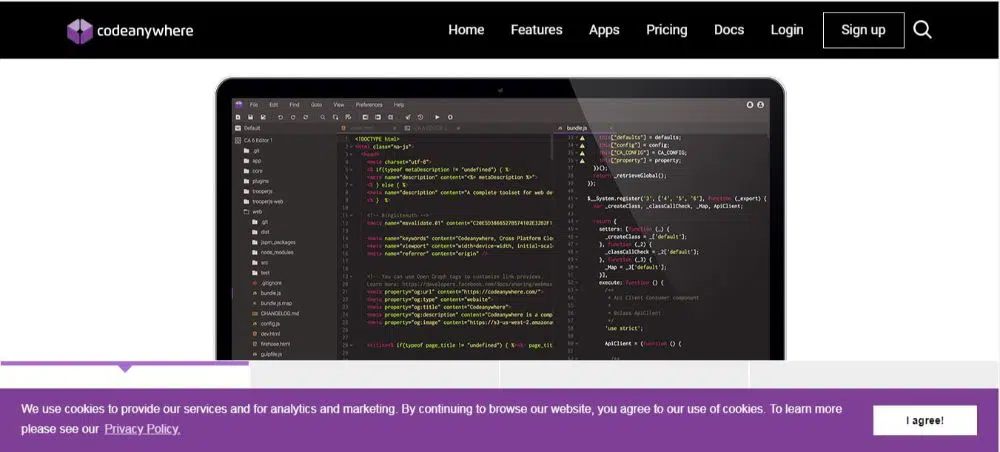This screenshot has height=452, width=1000.
Task: Open the File menu in the editor
Action: 254,104
